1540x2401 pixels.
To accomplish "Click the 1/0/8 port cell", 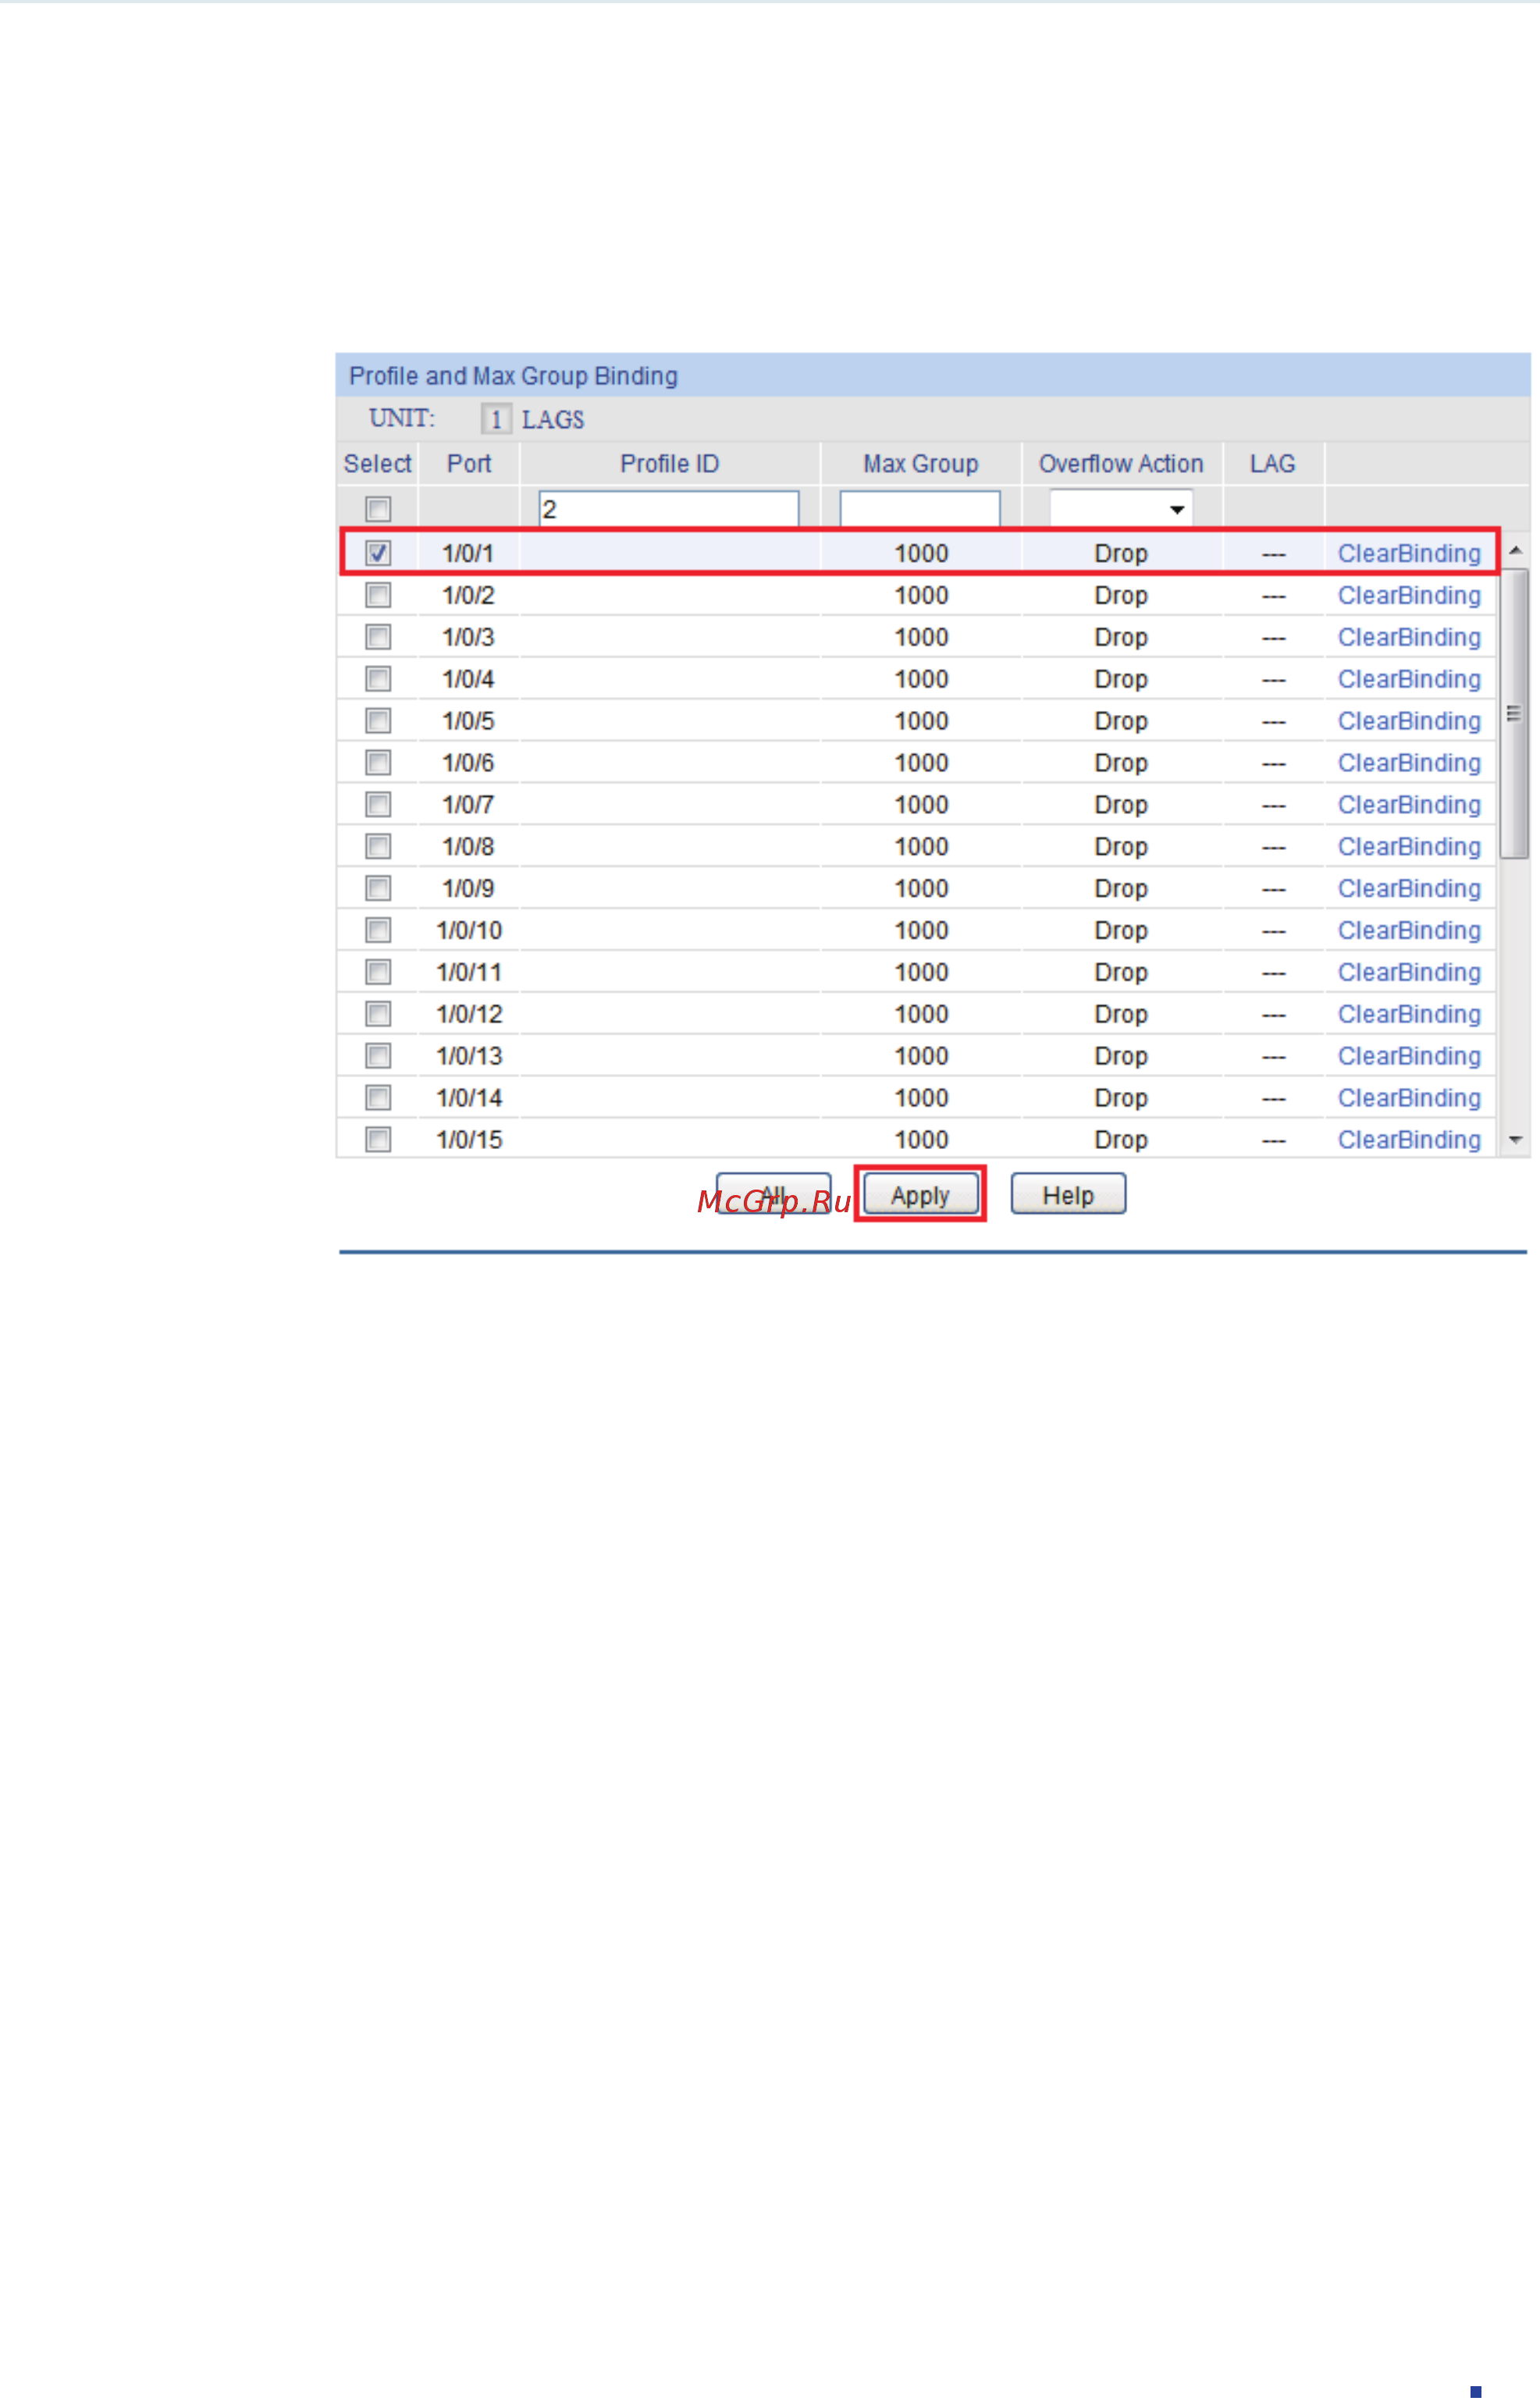I will coord(468,848).
